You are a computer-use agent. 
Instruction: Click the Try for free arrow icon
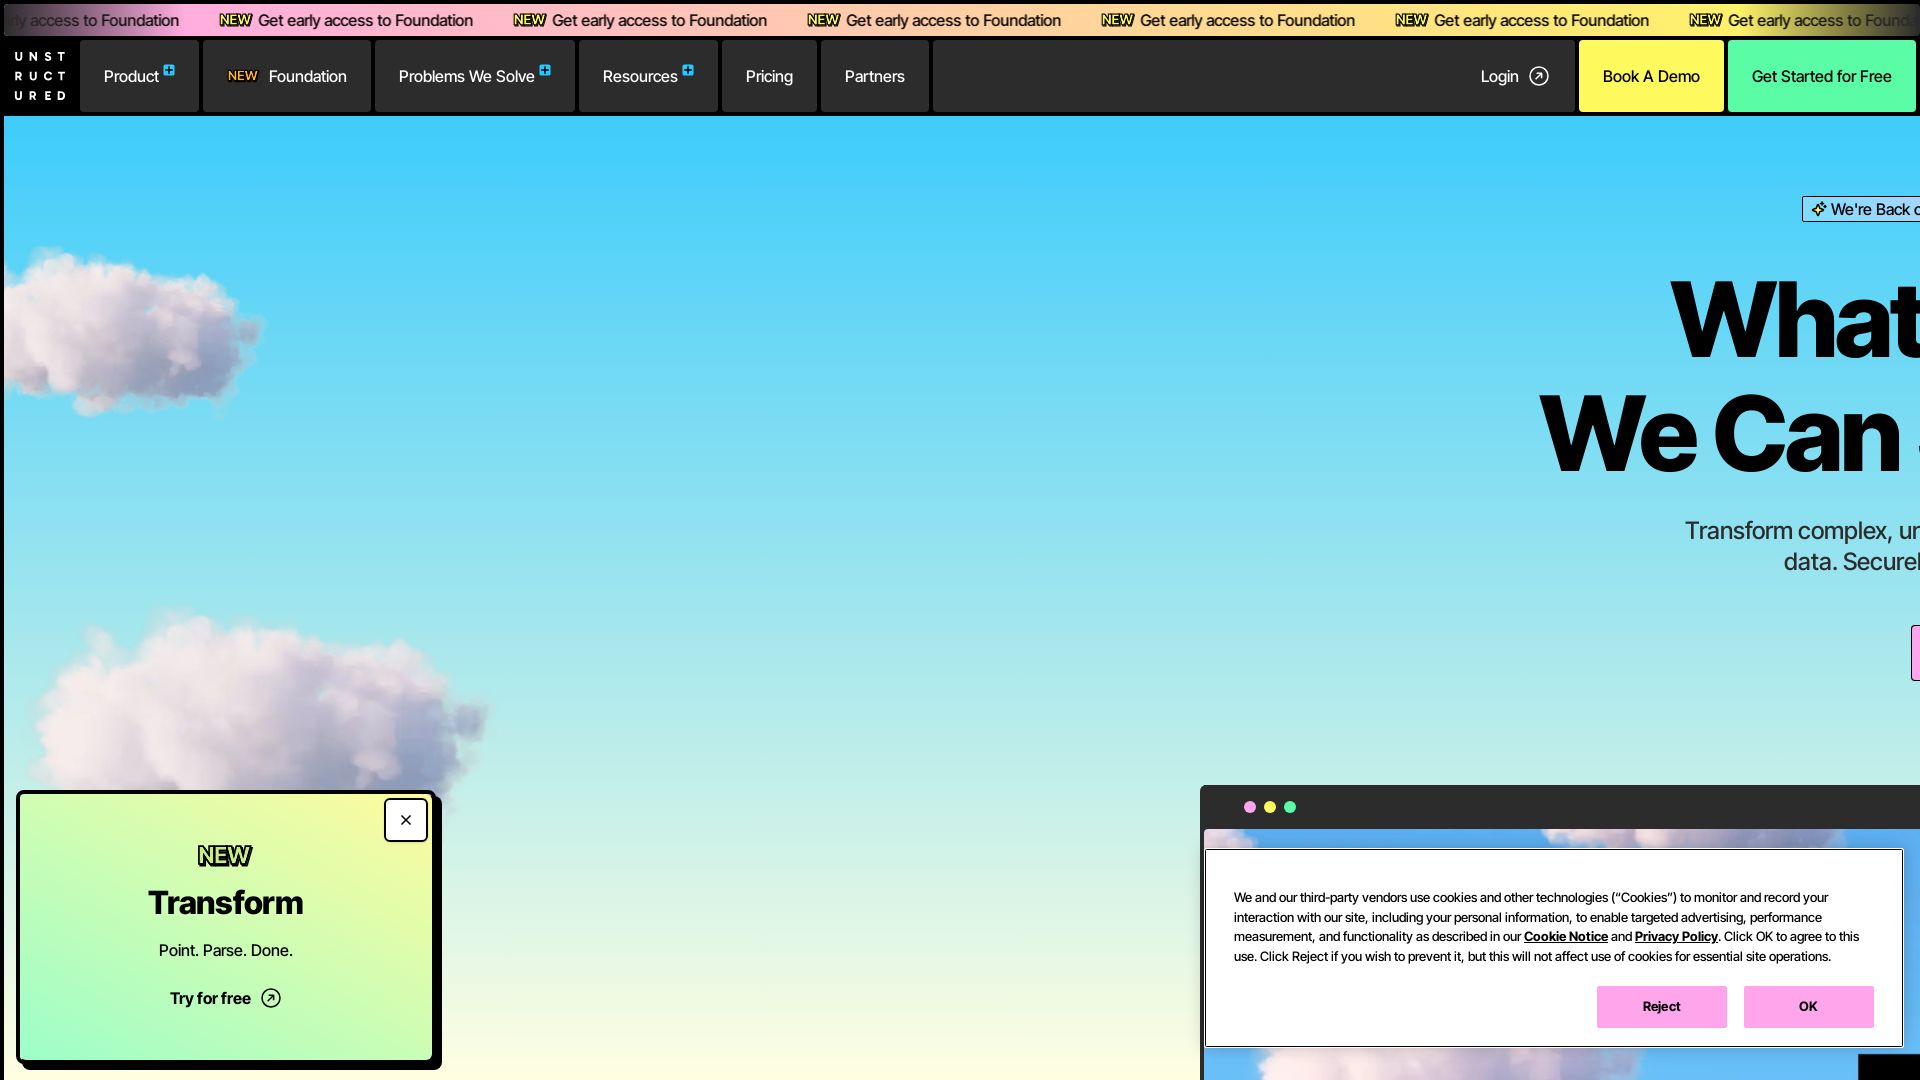(271, 998)
